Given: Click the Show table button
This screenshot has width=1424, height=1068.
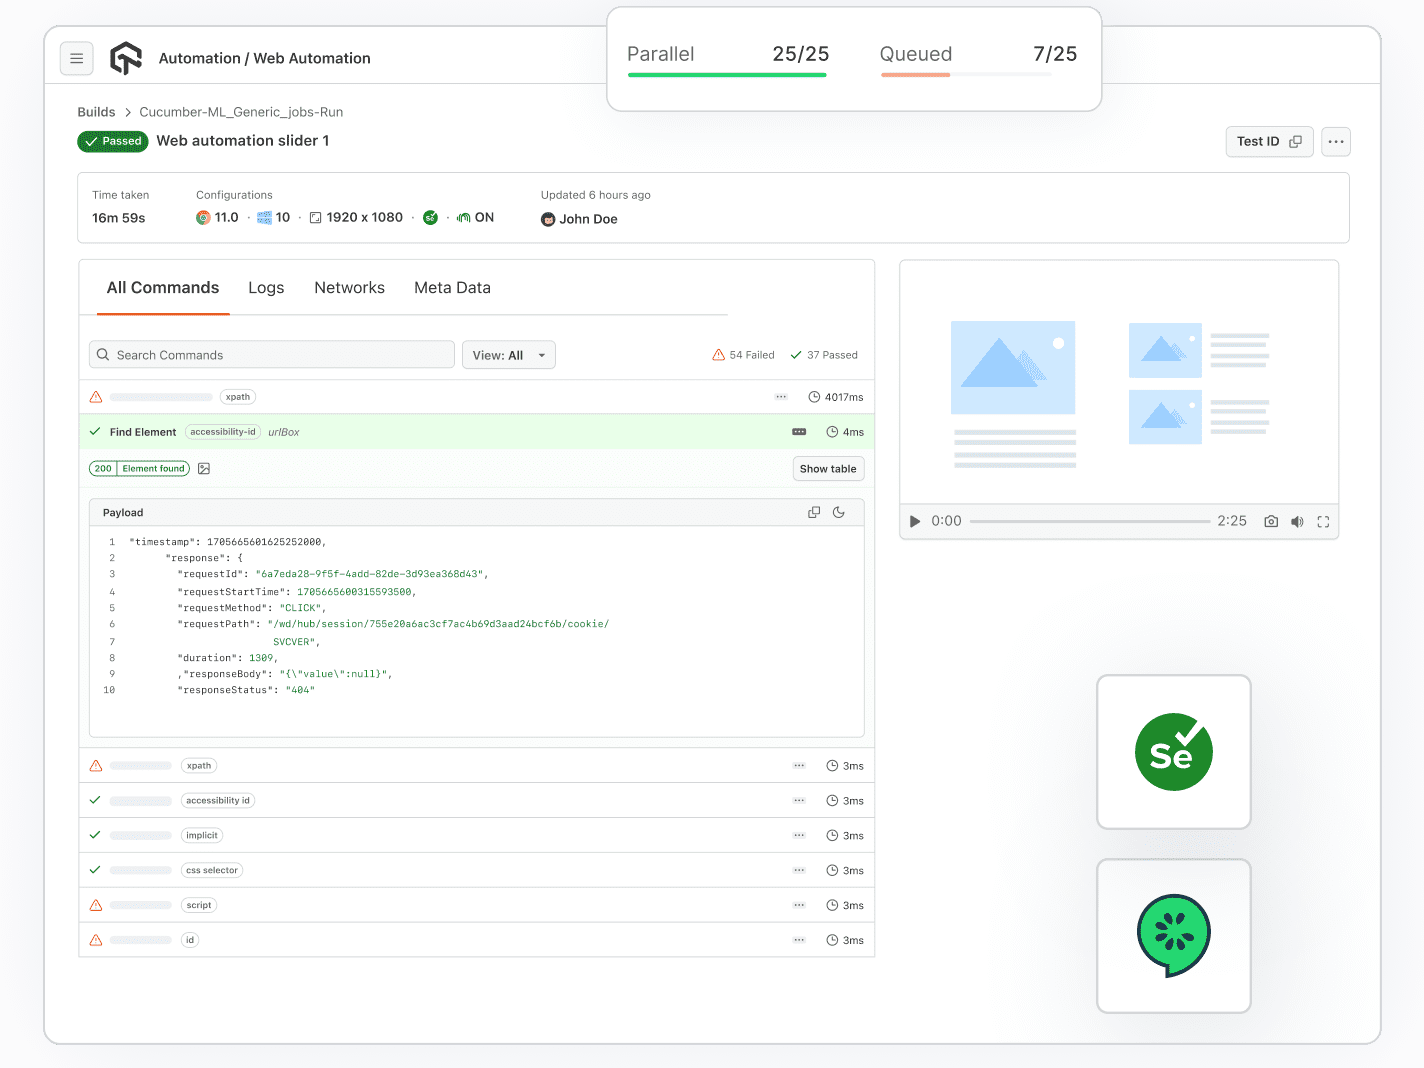Looking at the screenshot, I should [x=828, y=468].
